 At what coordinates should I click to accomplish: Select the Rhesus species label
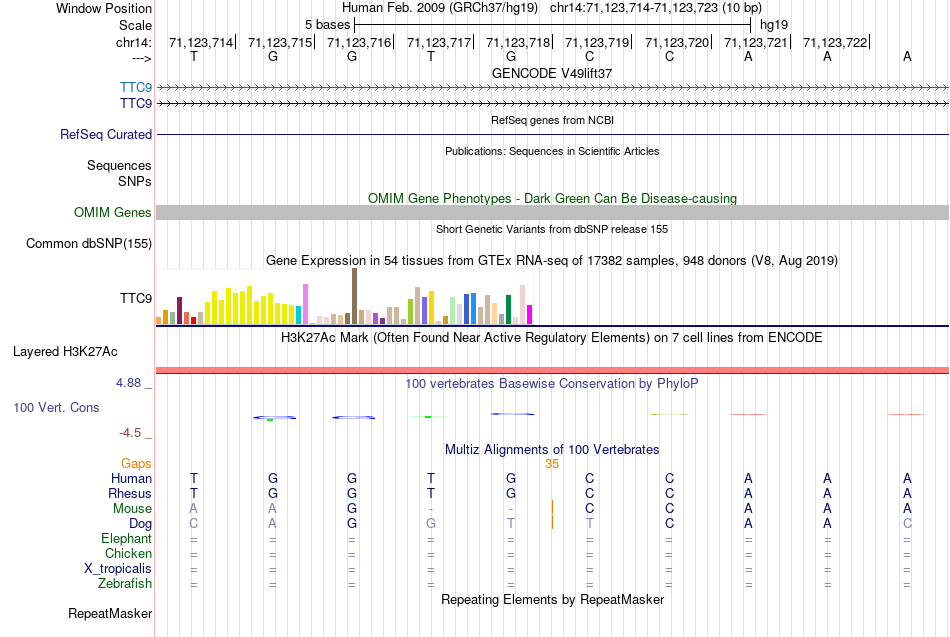pos(130,493)
